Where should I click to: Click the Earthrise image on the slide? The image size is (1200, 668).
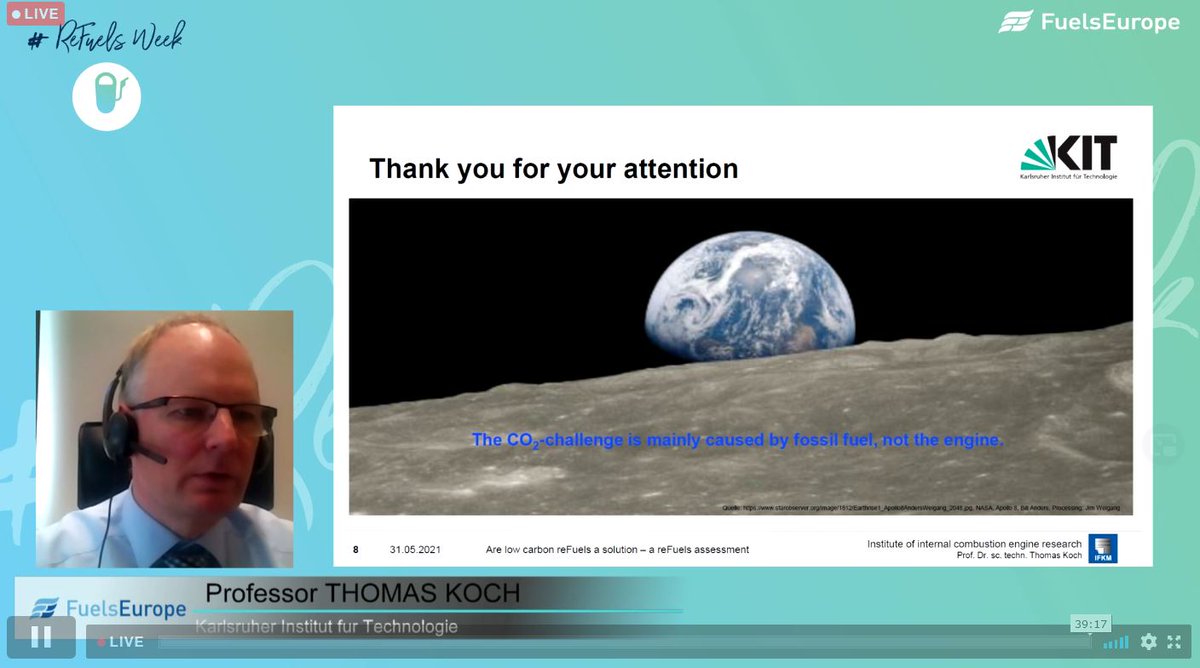pyautogui.click(x=741, y=356)
